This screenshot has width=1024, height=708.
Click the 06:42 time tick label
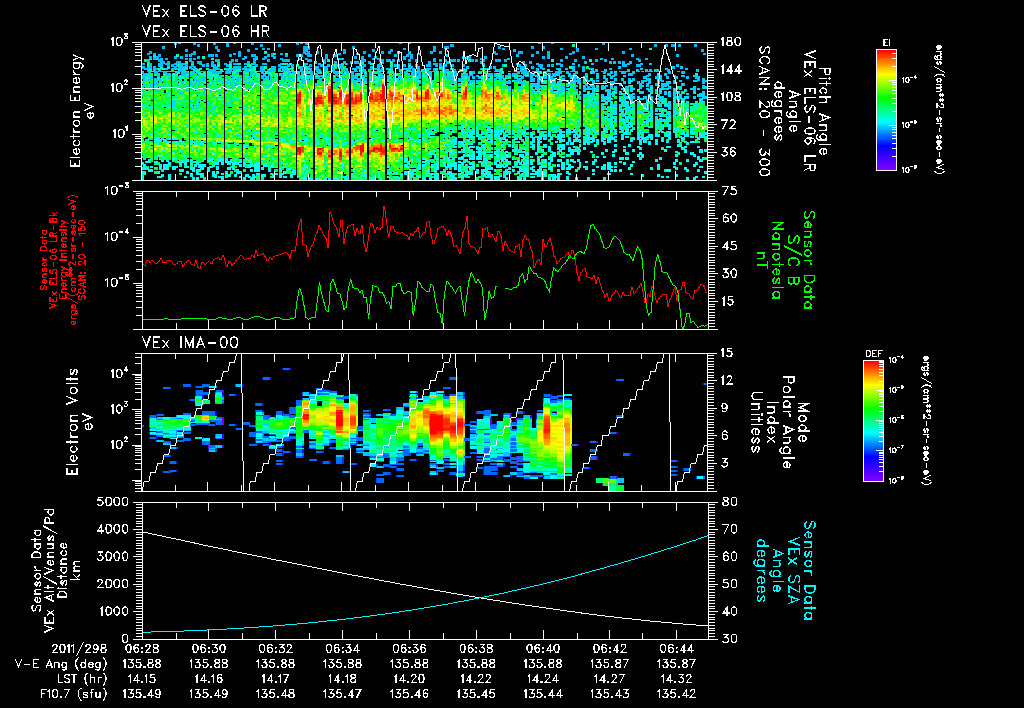tap(610, 649)
